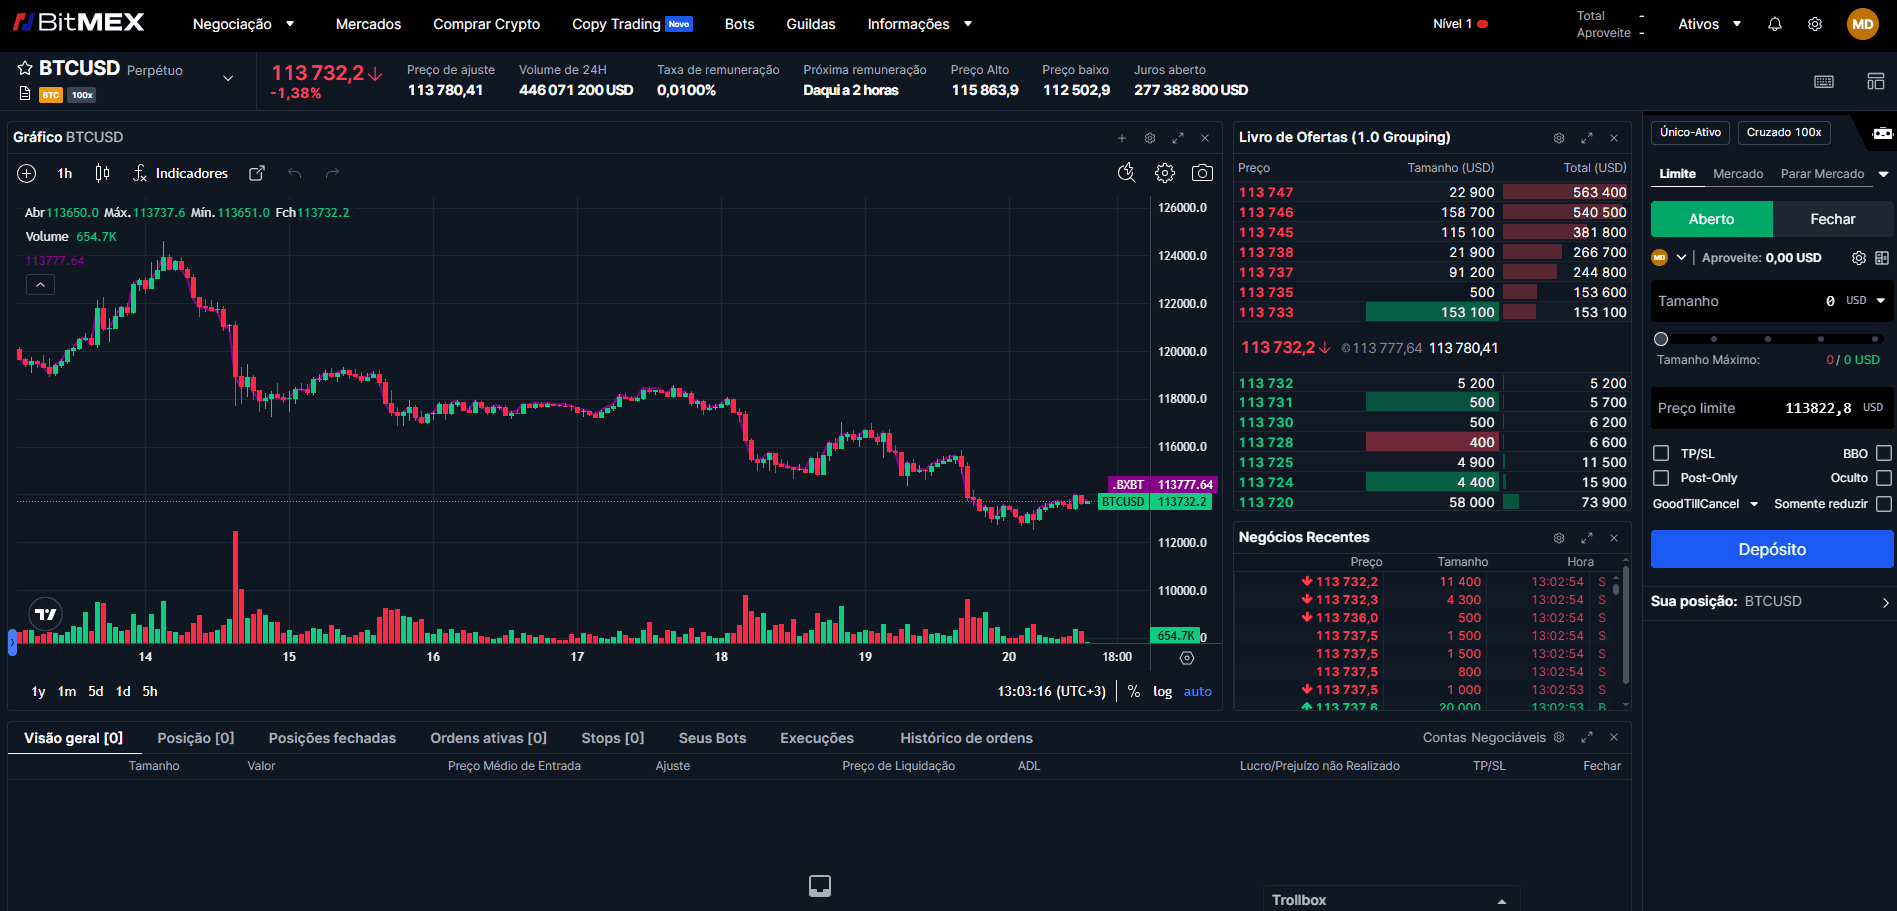
Task: Open feedback icon at bottom center
Action: [x=820, y=886]
